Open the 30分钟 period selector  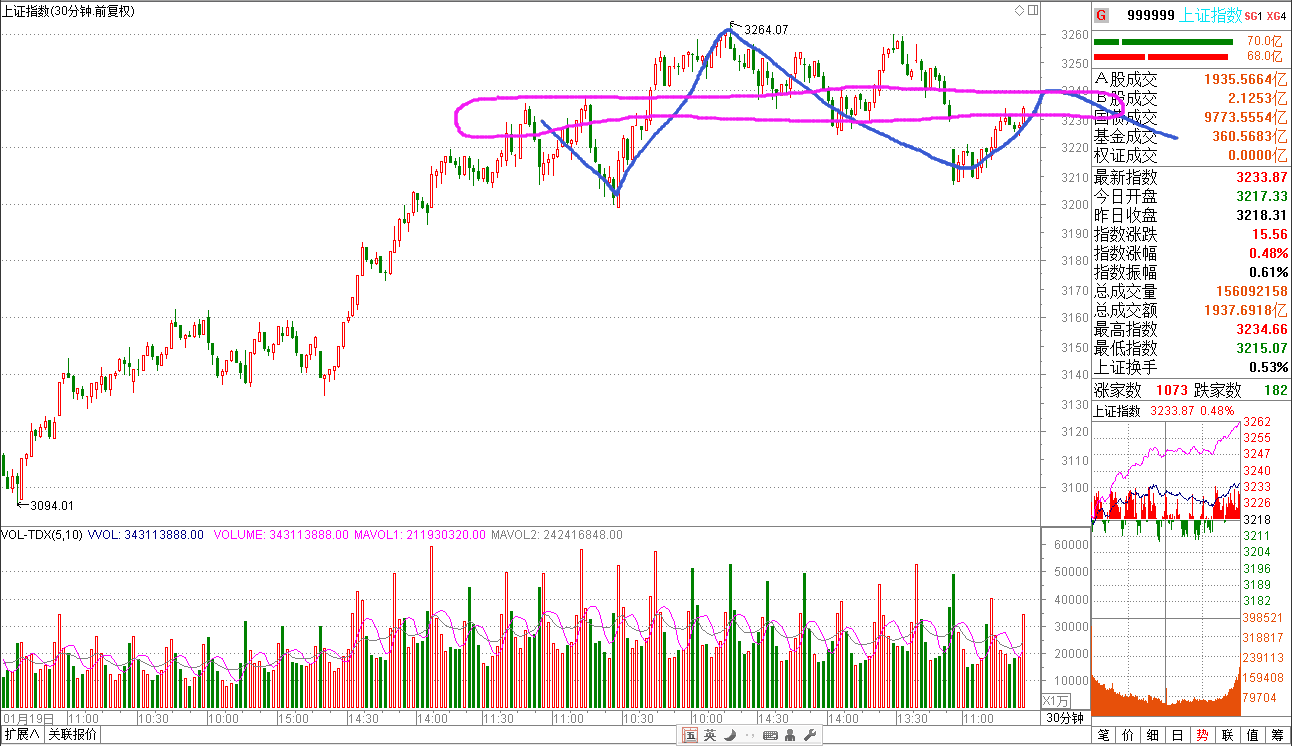tap(1065, 718)
